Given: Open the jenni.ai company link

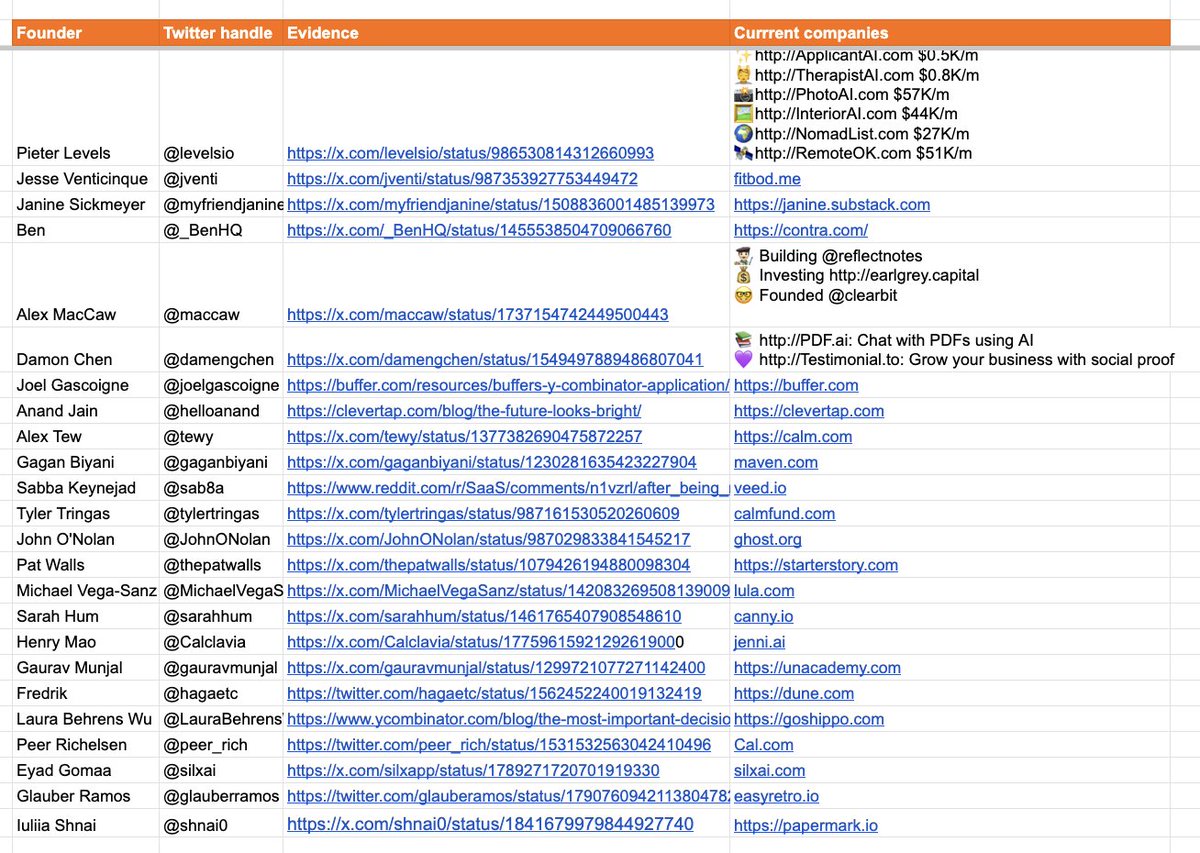Looking at the screenshot, I should (x=759, y=642).
